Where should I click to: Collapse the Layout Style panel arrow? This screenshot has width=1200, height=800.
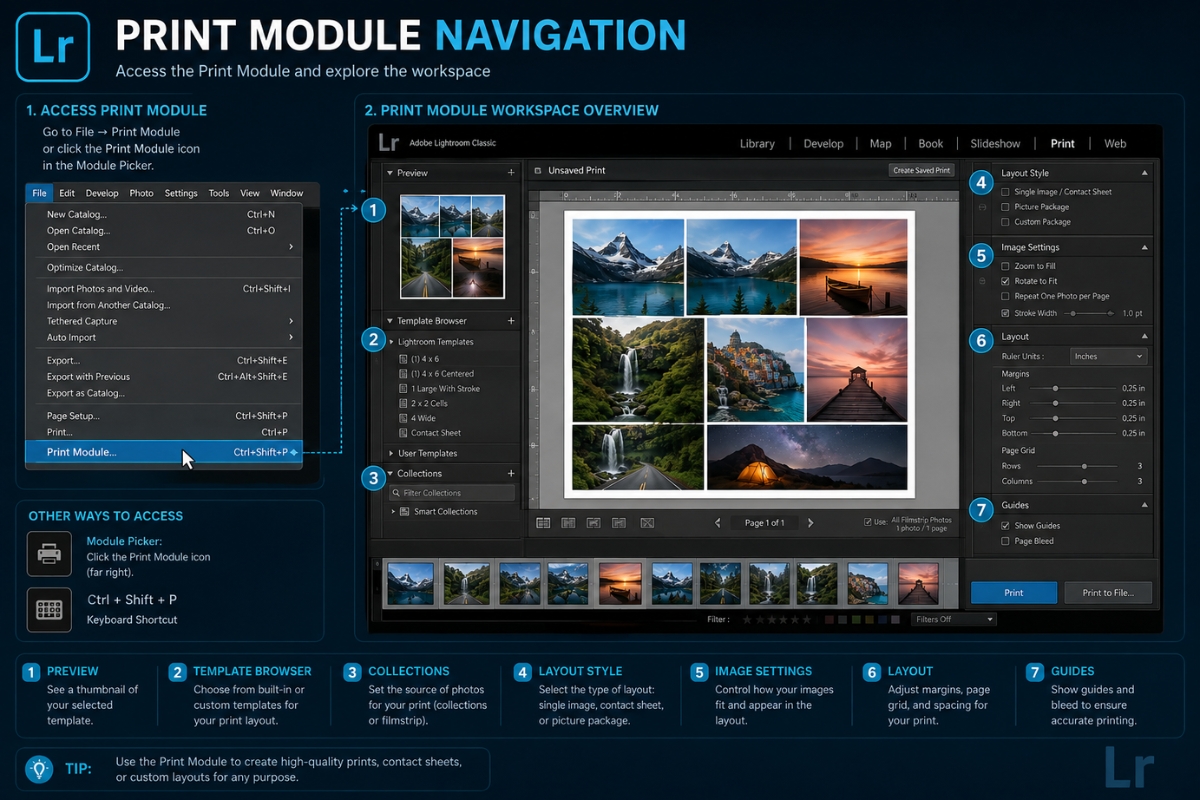coord(1144,173)
